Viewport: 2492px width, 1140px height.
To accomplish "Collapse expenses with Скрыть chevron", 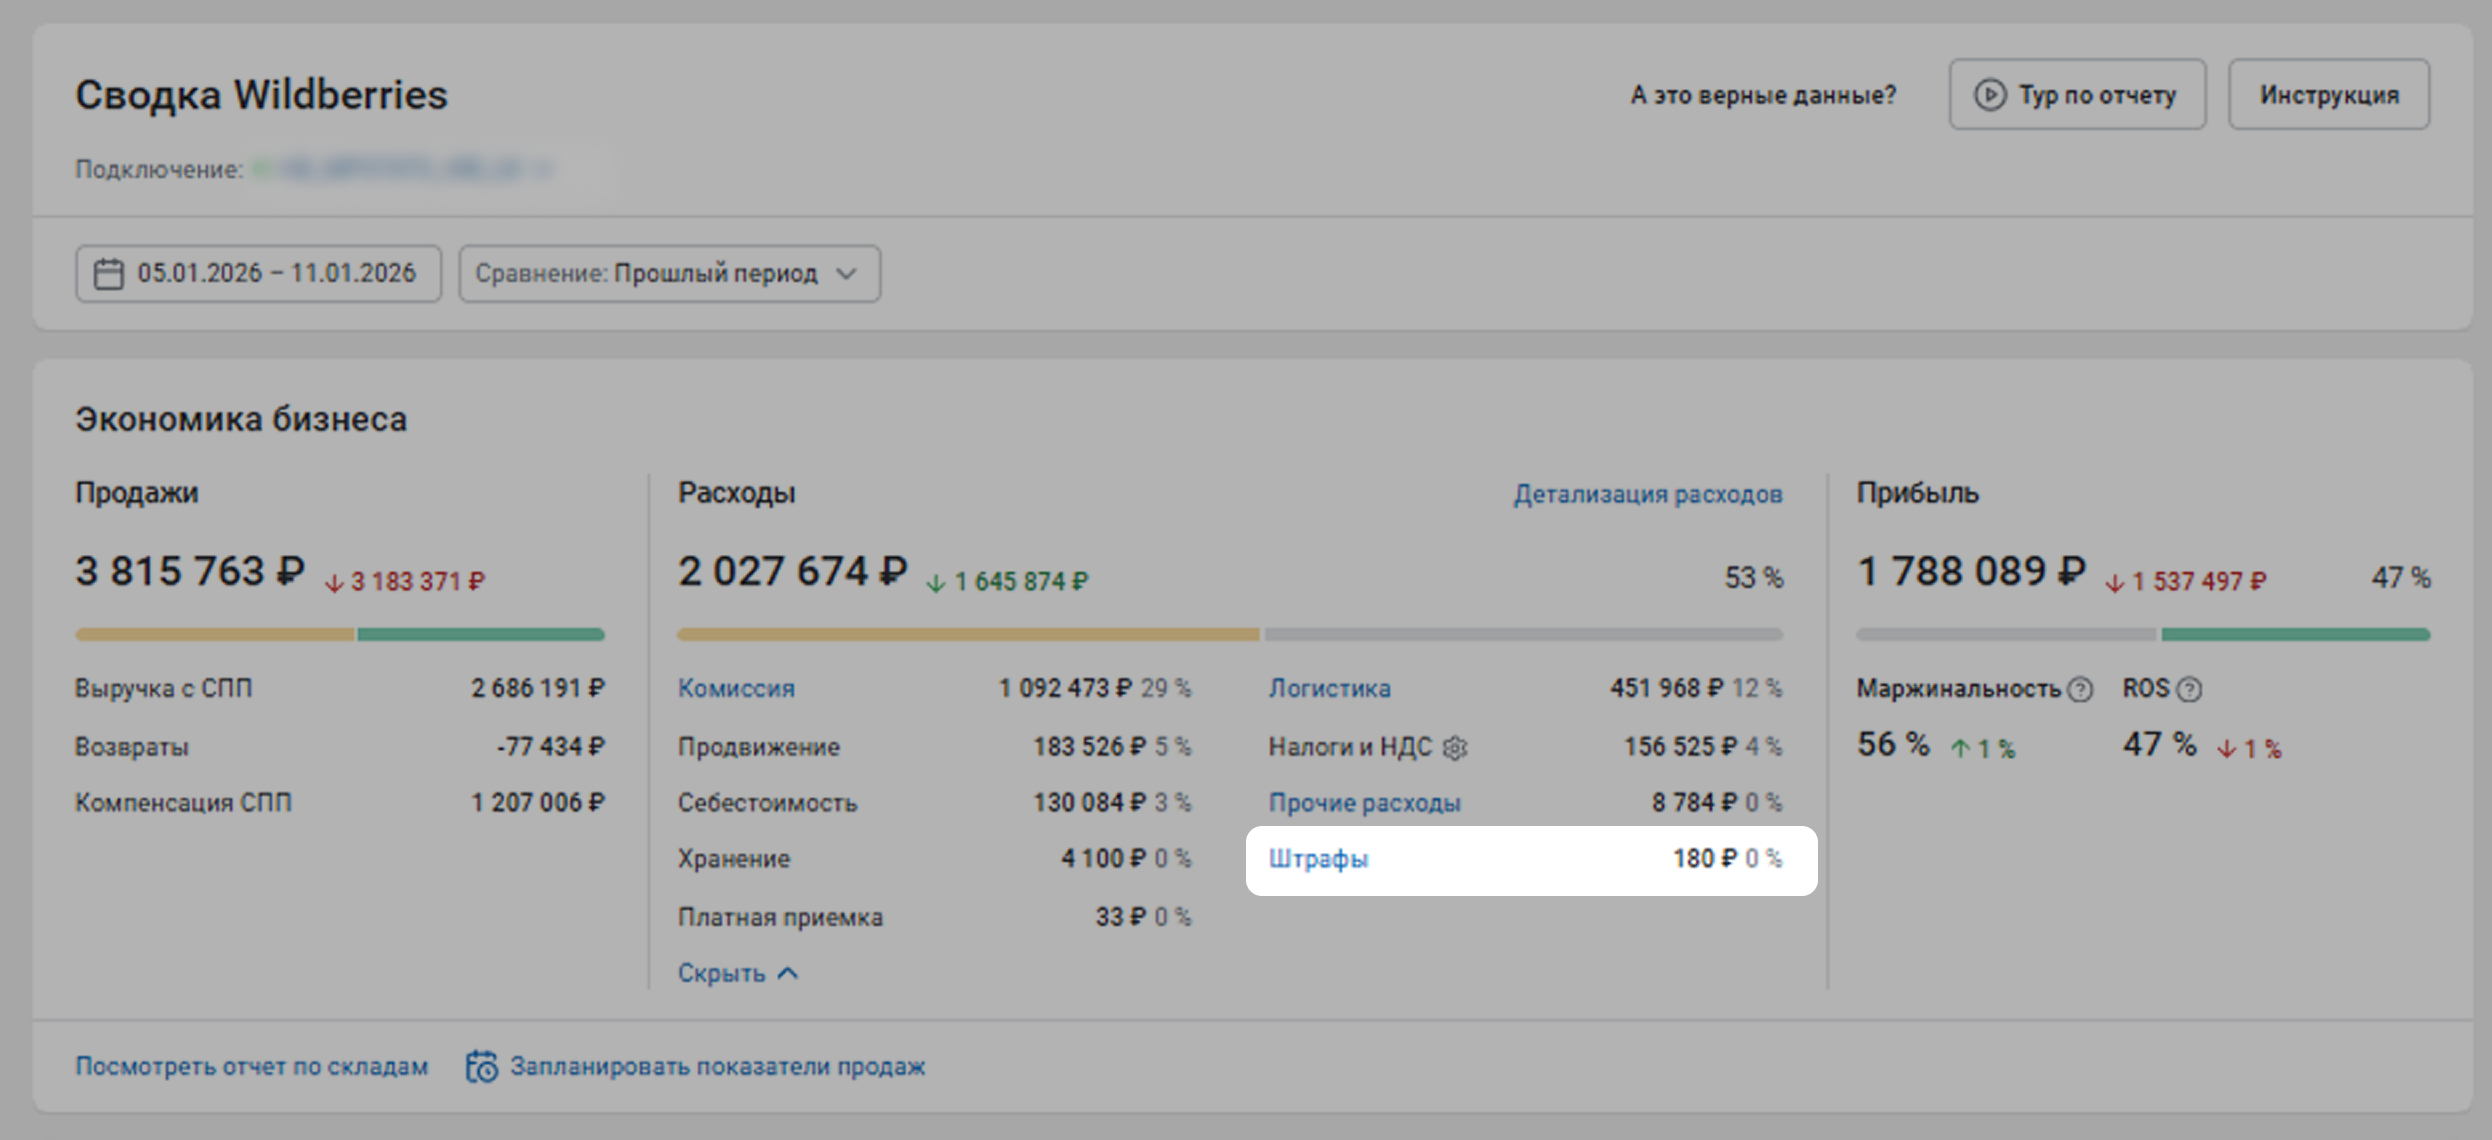I will (788, 973).
